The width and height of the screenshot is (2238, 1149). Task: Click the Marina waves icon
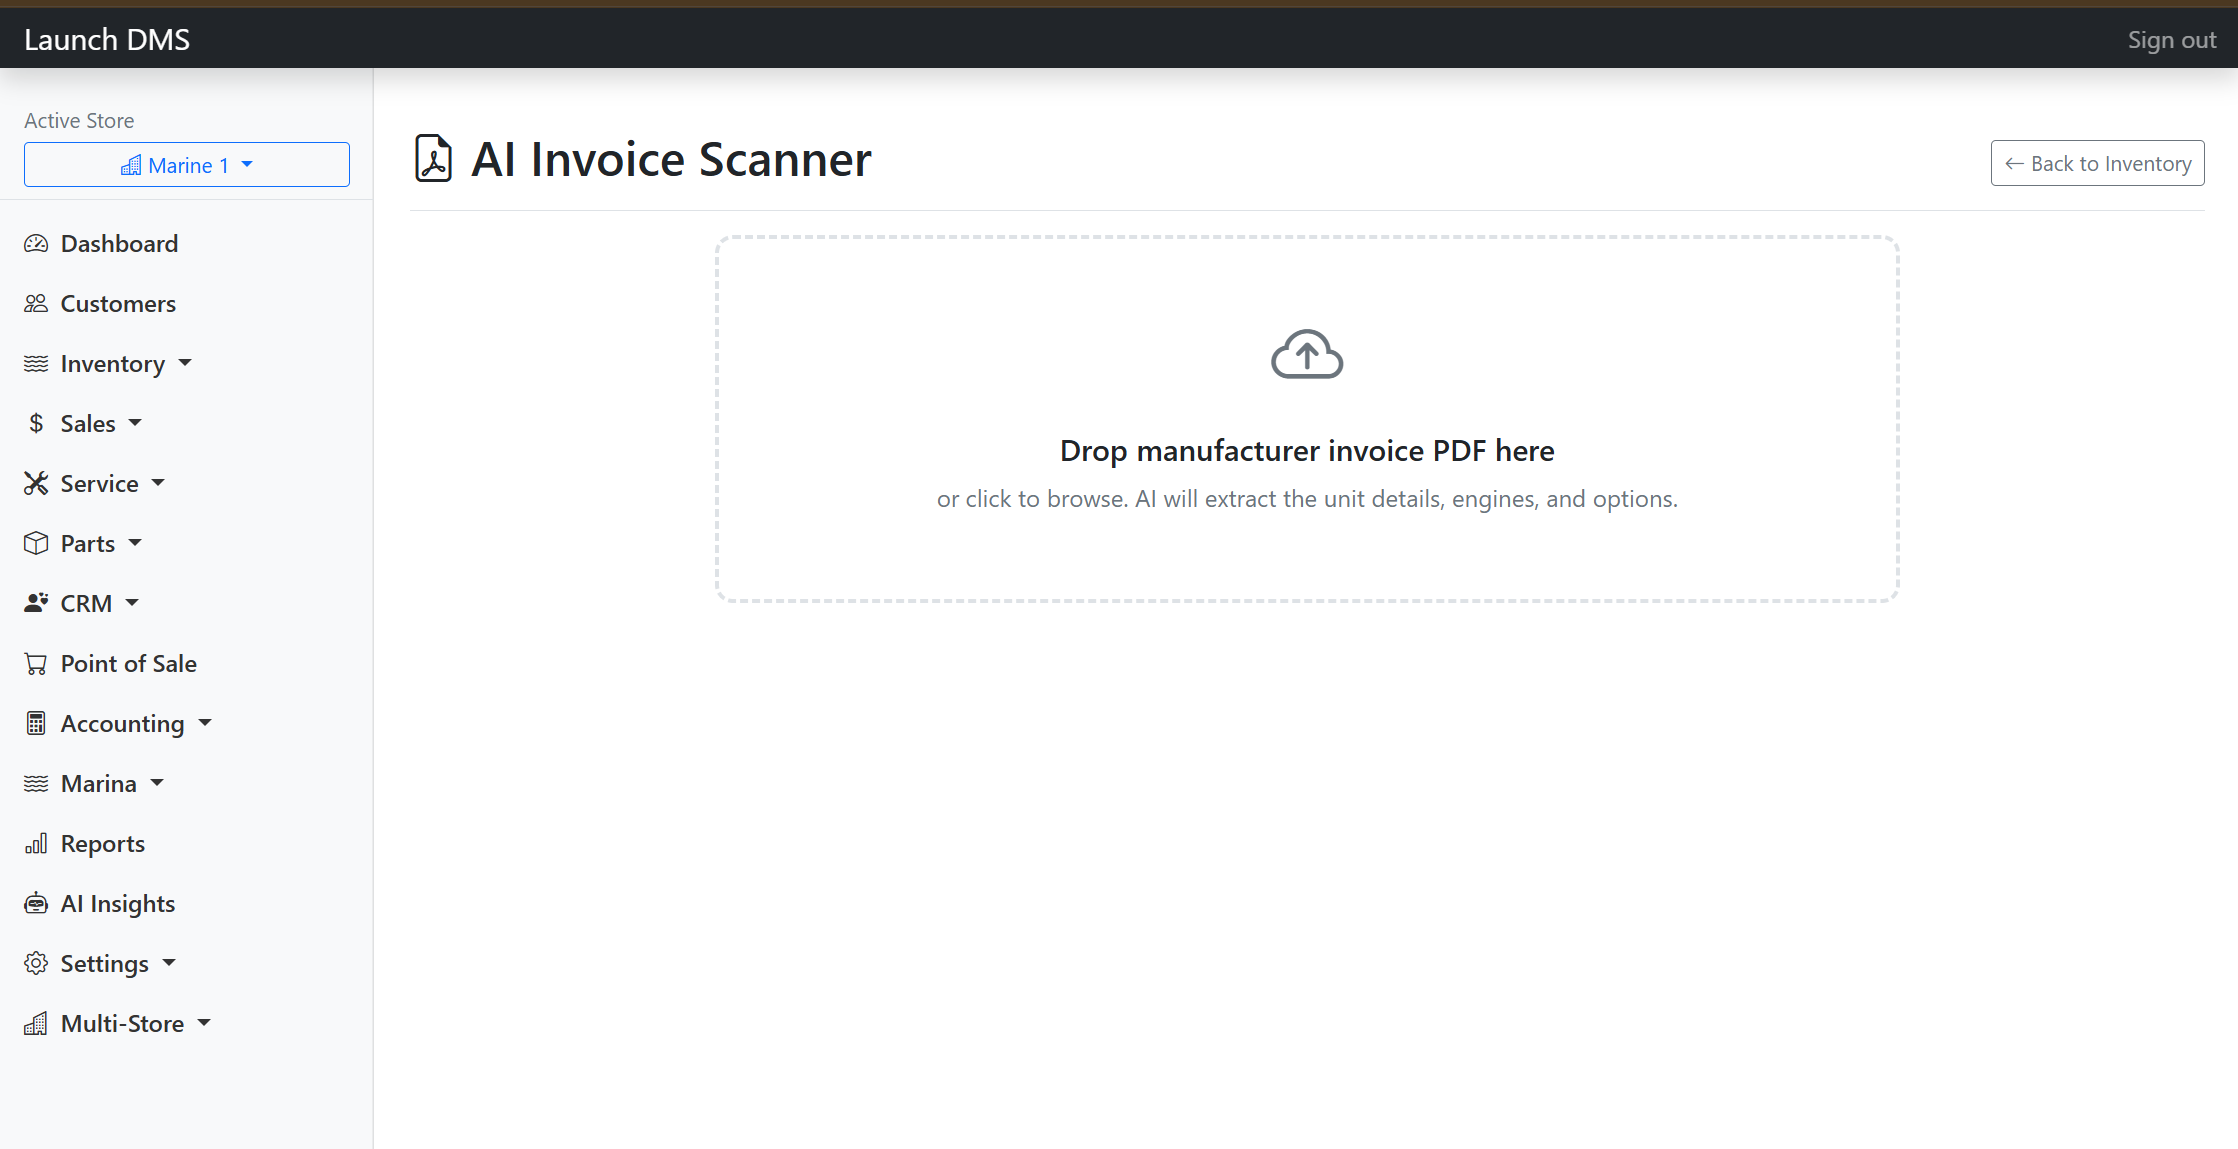point(36,784)
